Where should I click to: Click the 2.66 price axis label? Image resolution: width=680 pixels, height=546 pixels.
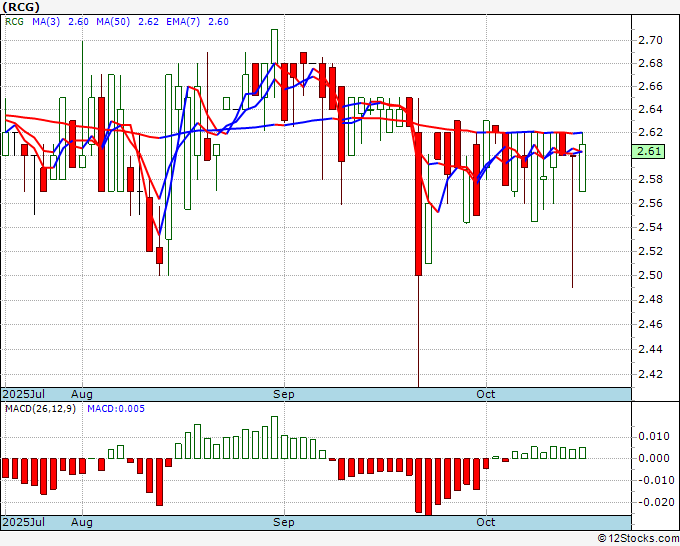coord(651,86)
